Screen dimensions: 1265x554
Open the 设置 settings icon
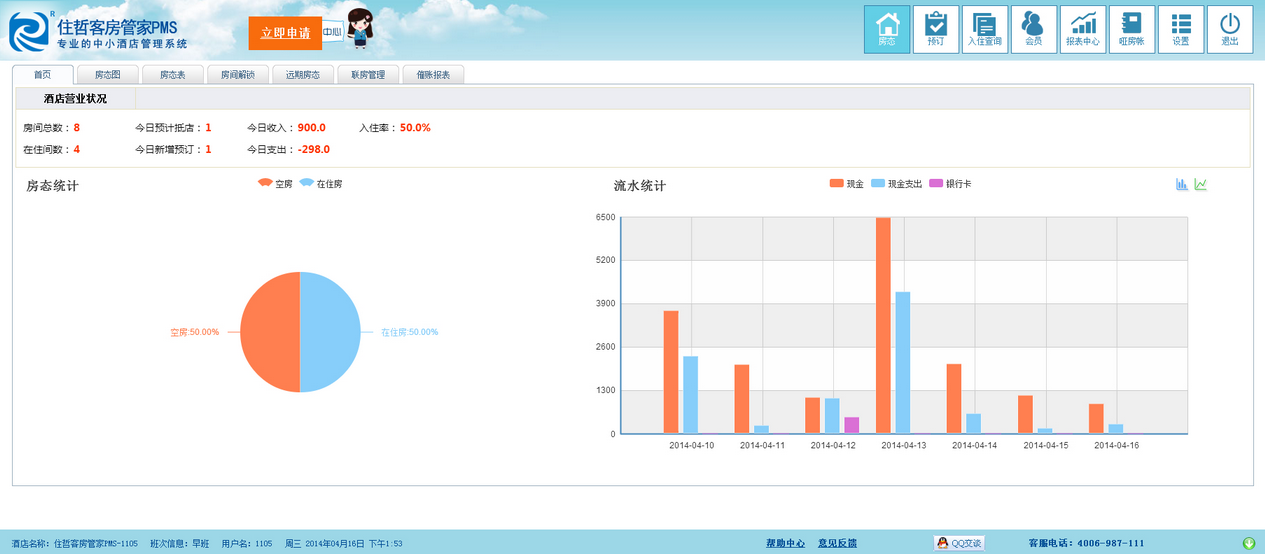[x=1181, y=29]
